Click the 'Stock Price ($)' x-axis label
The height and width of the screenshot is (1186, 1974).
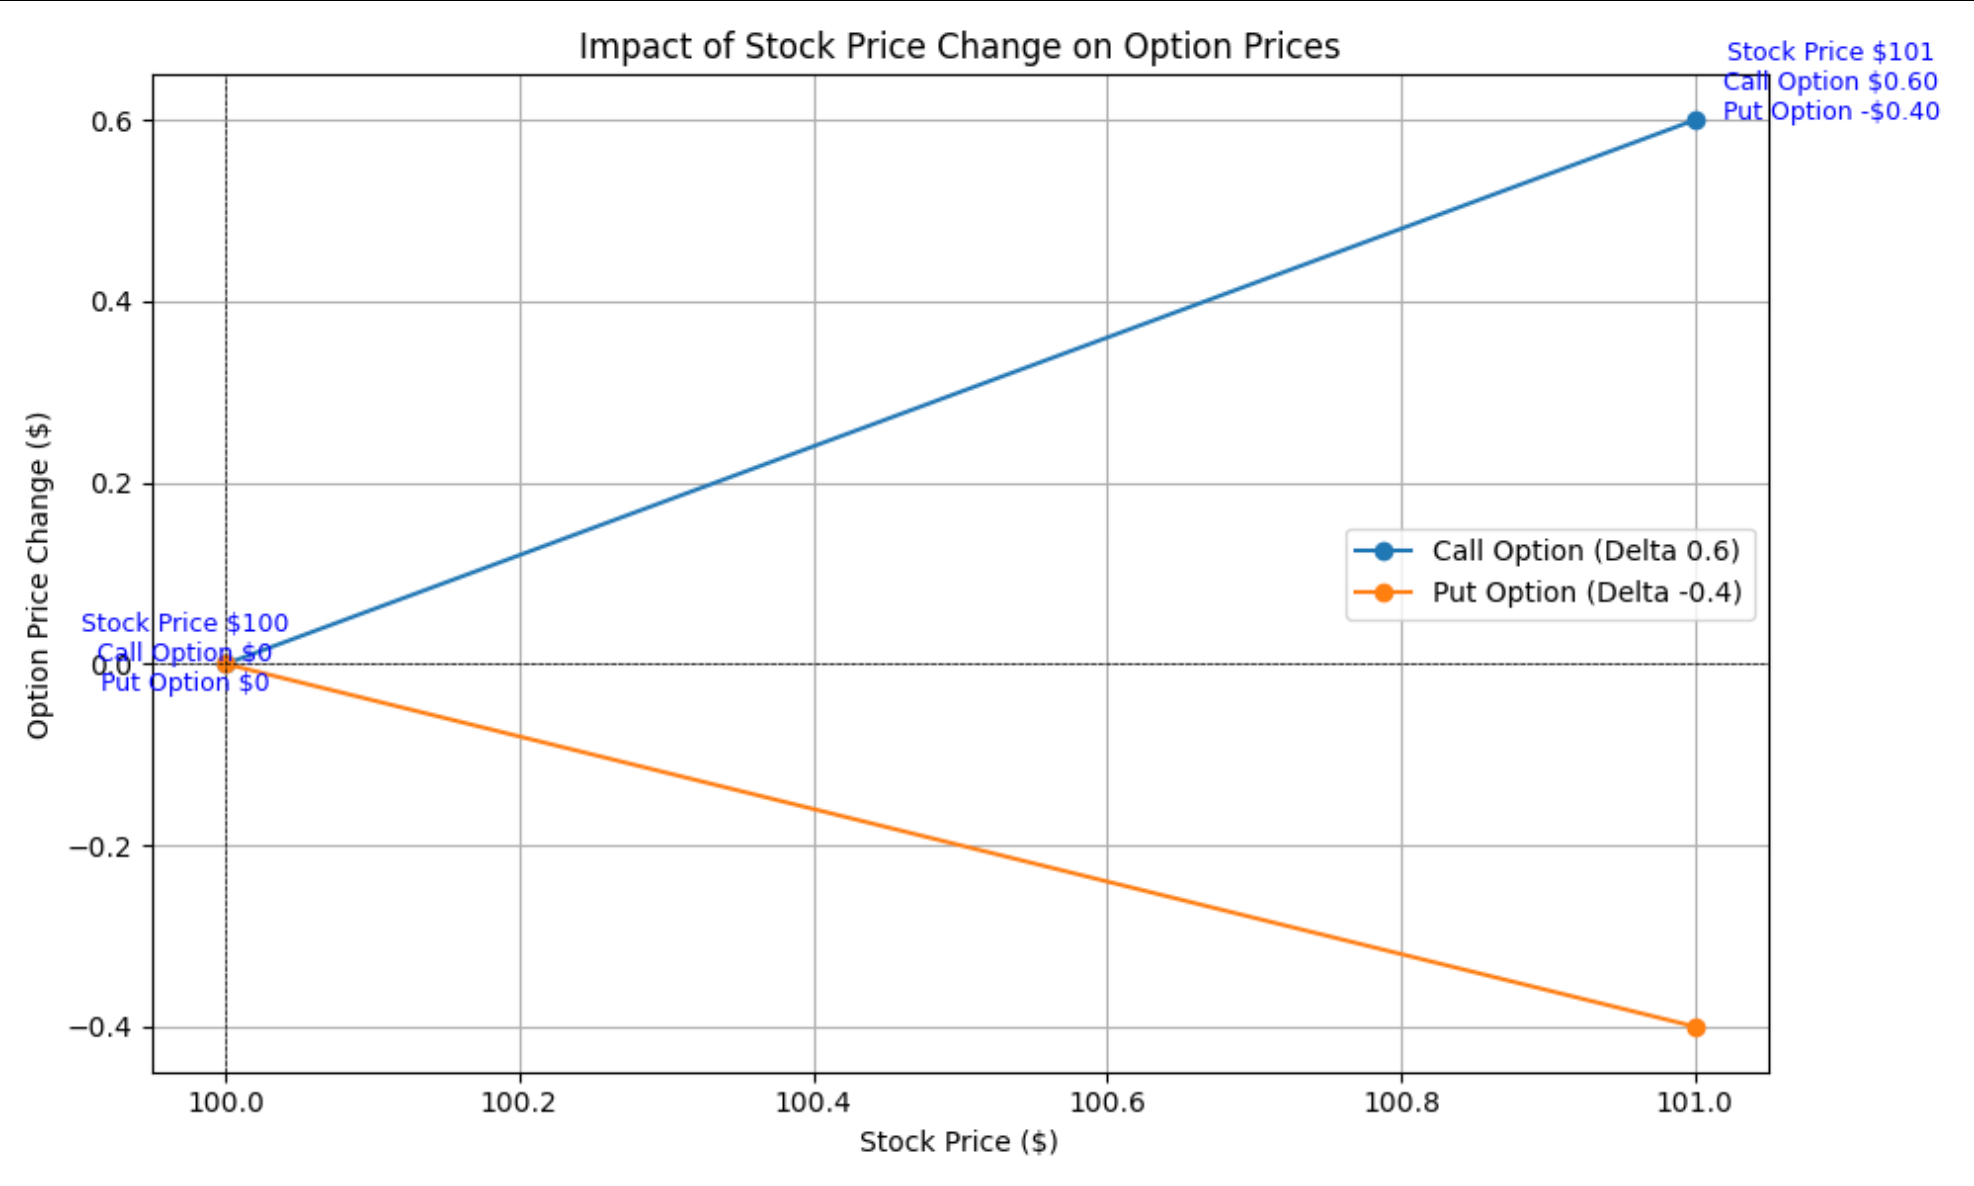tap(958, 1142)
